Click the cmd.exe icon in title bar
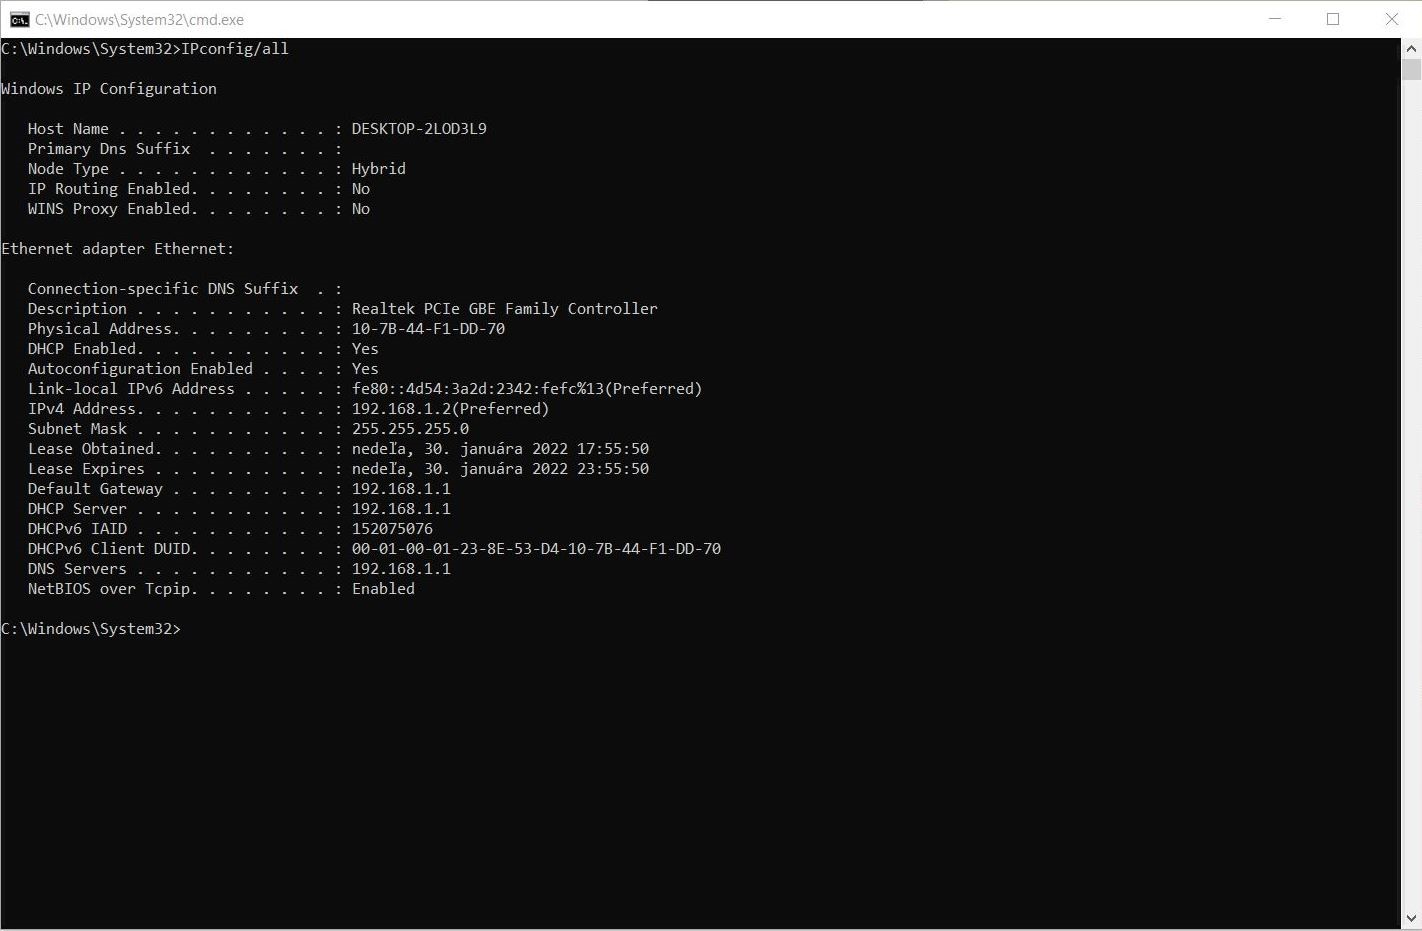Image resolution: width=1422 pixels, height=931 pixels. pyautogui.click(x=19, y=19)
